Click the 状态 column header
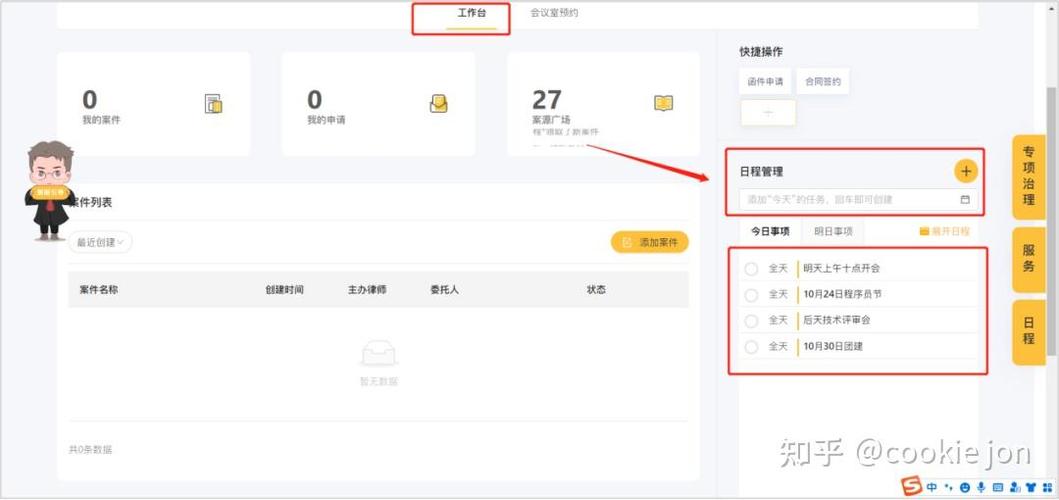The width and height of the screenshot is (1059, 500). click(x=596, y=290)
